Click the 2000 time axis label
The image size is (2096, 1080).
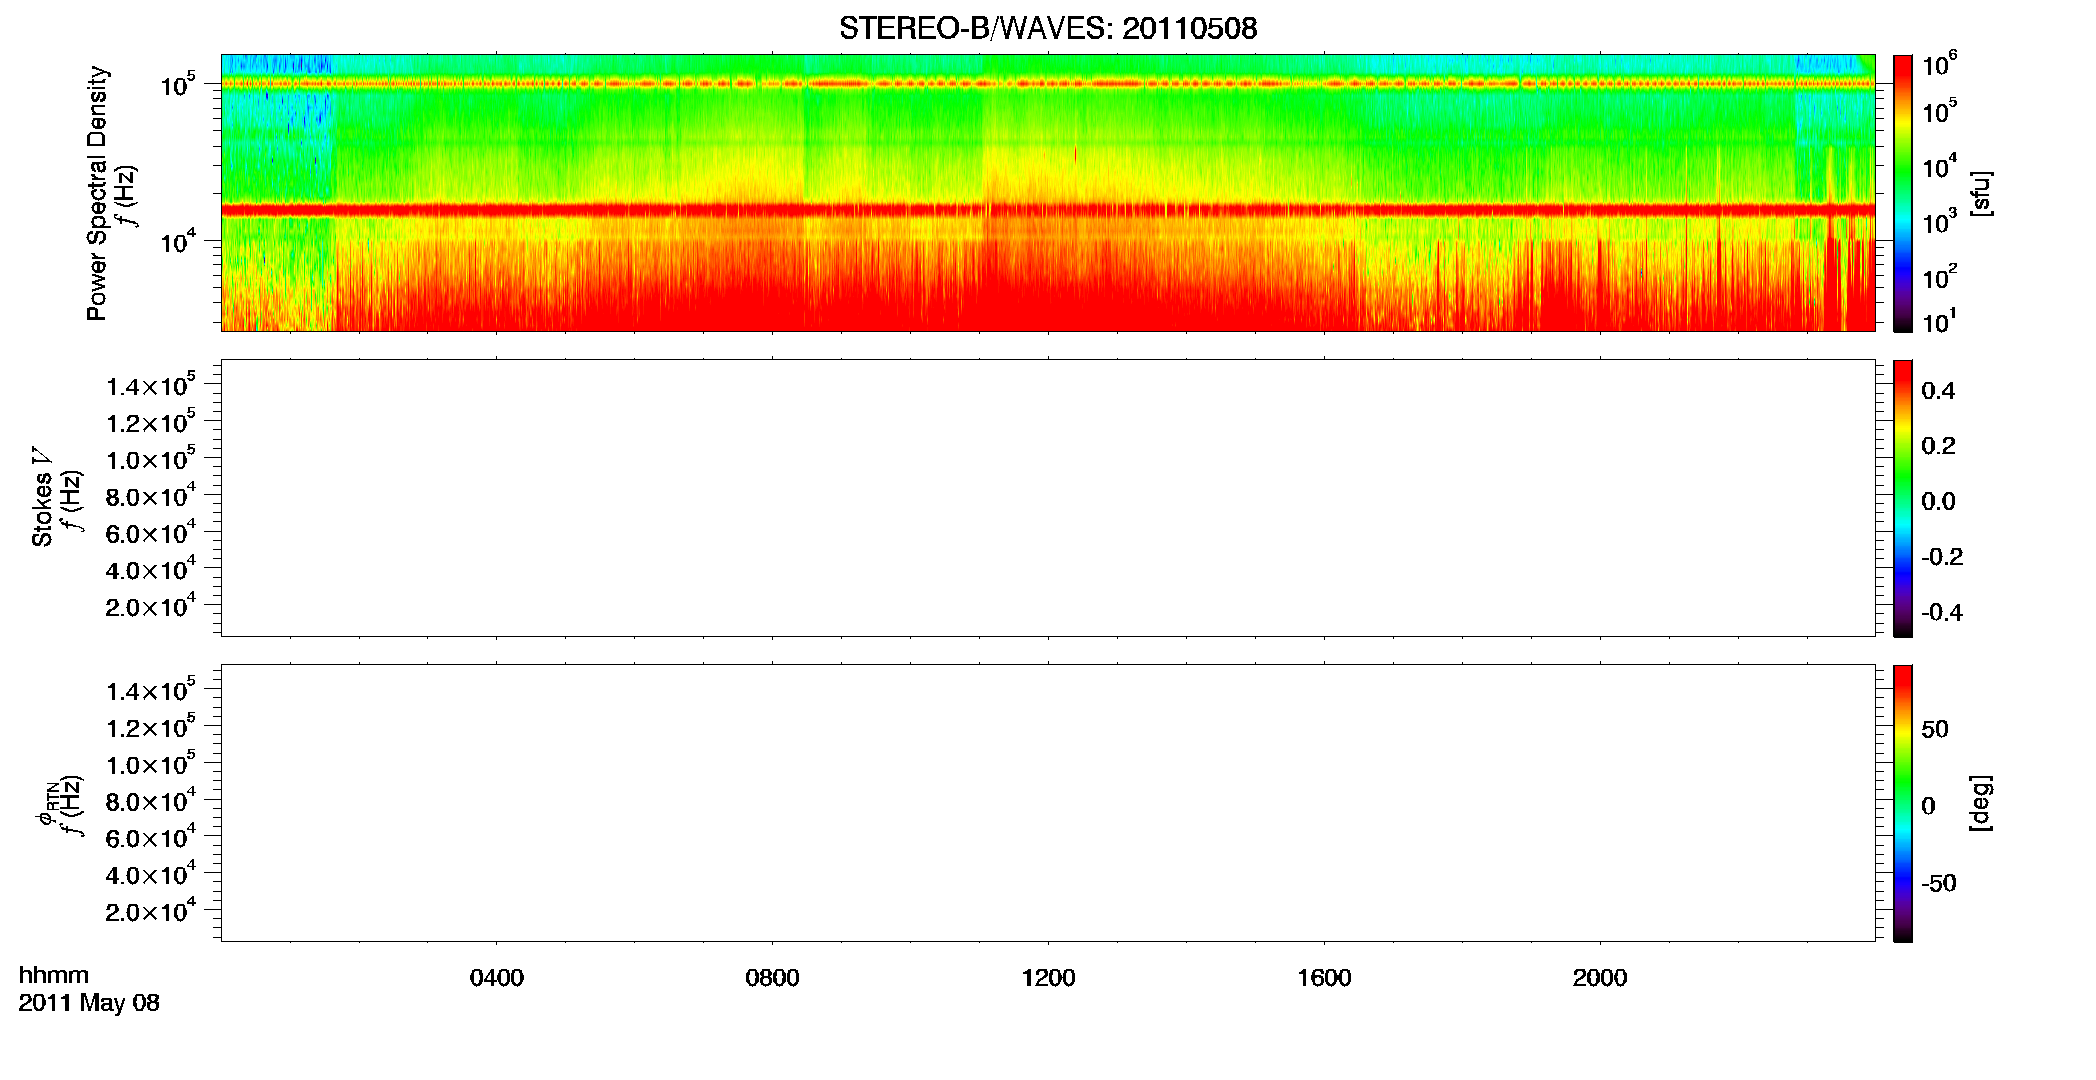pyautogui.click(x=1600, y=978)
